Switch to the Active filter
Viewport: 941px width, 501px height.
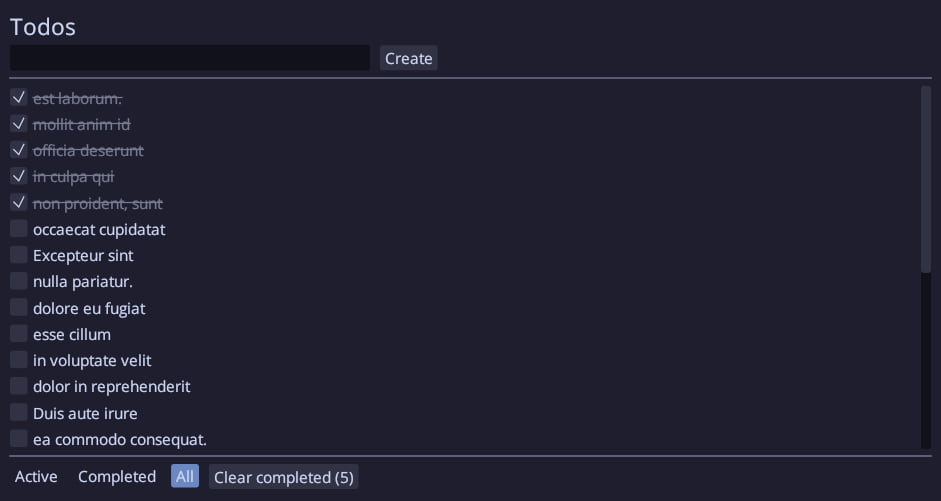[36, 476]
